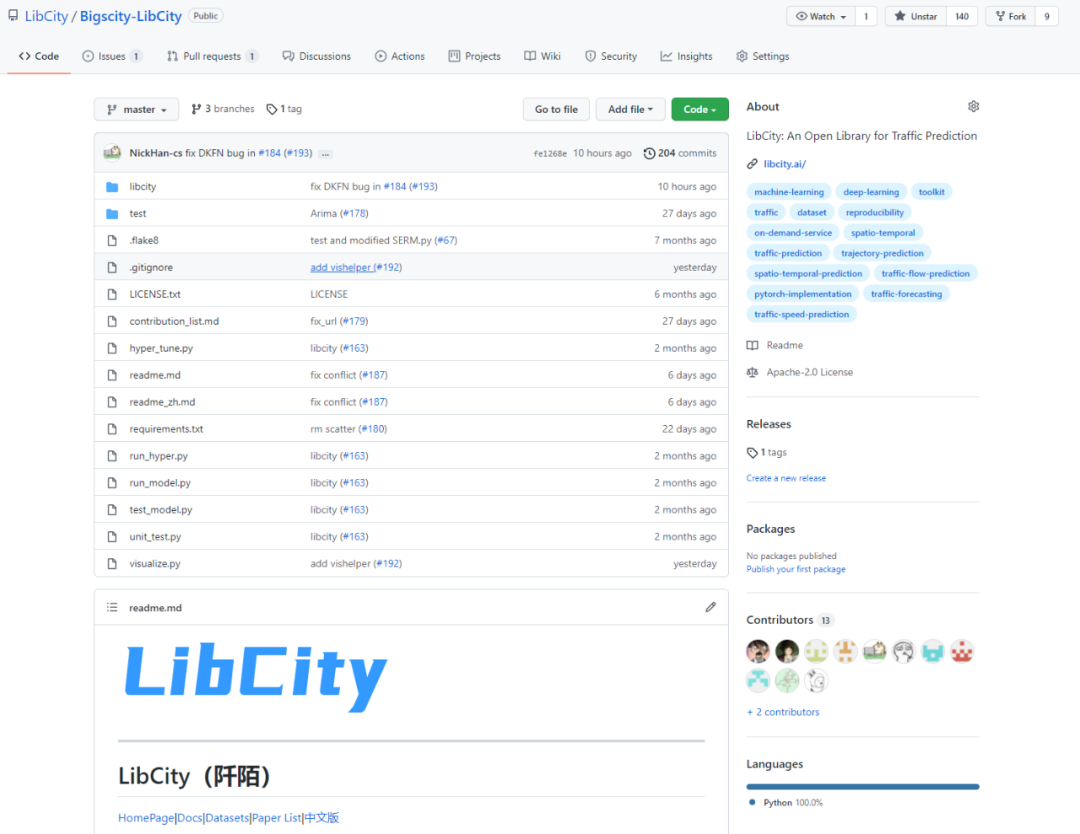Open the readme table of contents list icon
Screen dimensions: 1080x834
point(112,607)
